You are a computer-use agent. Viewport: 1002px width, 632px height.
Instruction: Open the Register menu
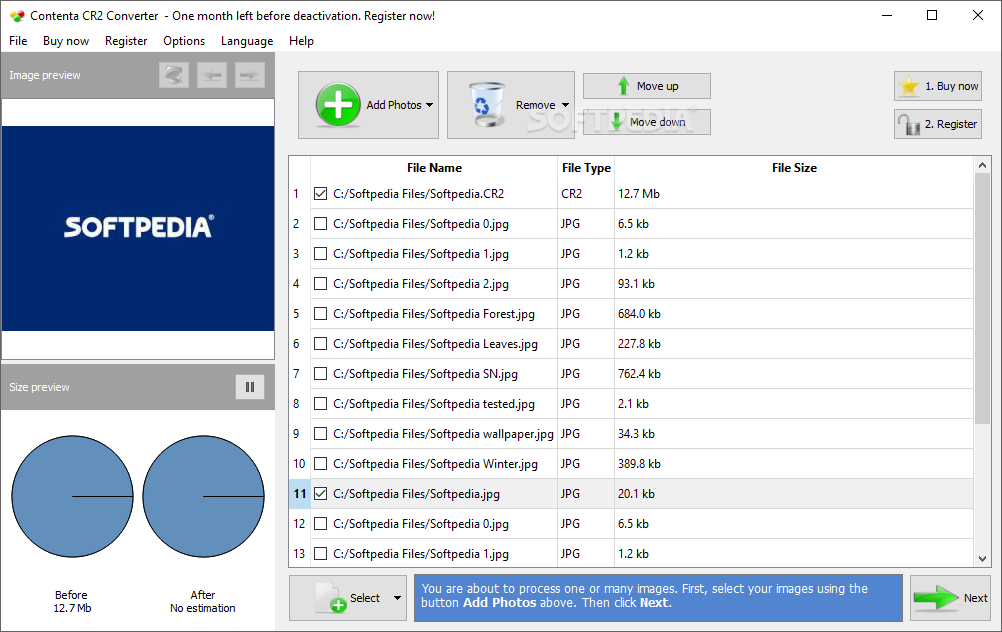click(126, 41)
